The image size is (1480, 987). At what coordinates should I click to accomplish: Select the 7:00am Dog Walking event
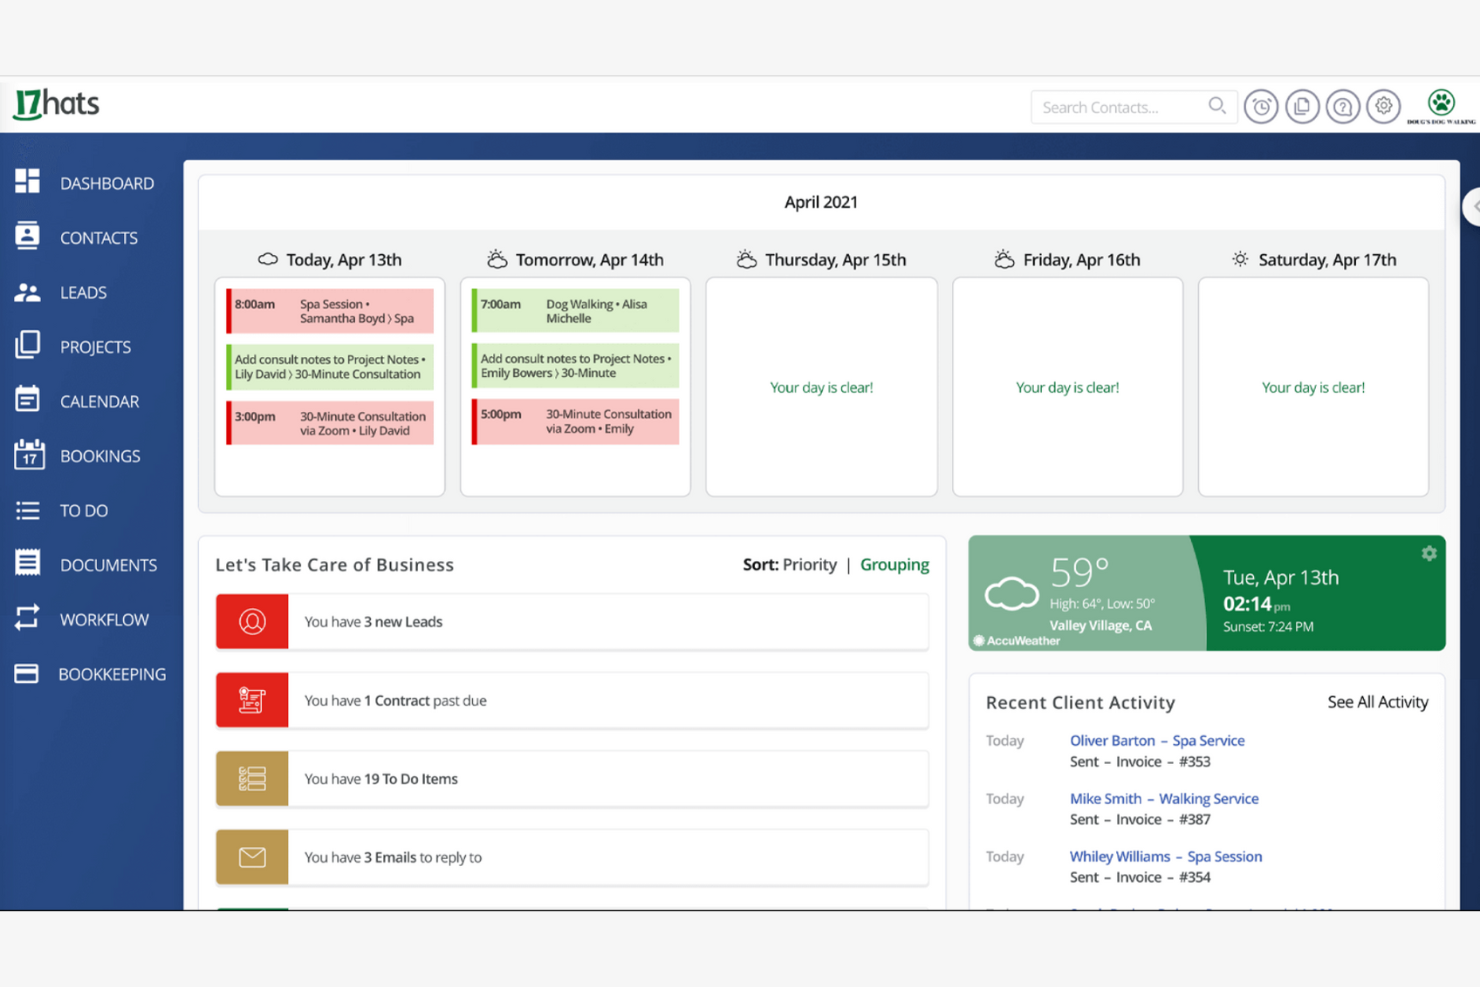(x=576, y=311)
